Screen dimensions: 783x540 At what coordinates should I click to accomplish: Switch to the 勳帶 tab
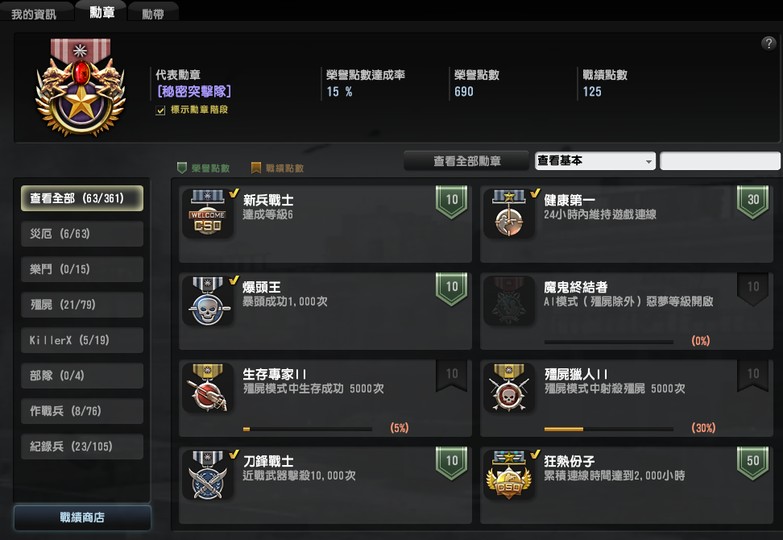[153, 14]
